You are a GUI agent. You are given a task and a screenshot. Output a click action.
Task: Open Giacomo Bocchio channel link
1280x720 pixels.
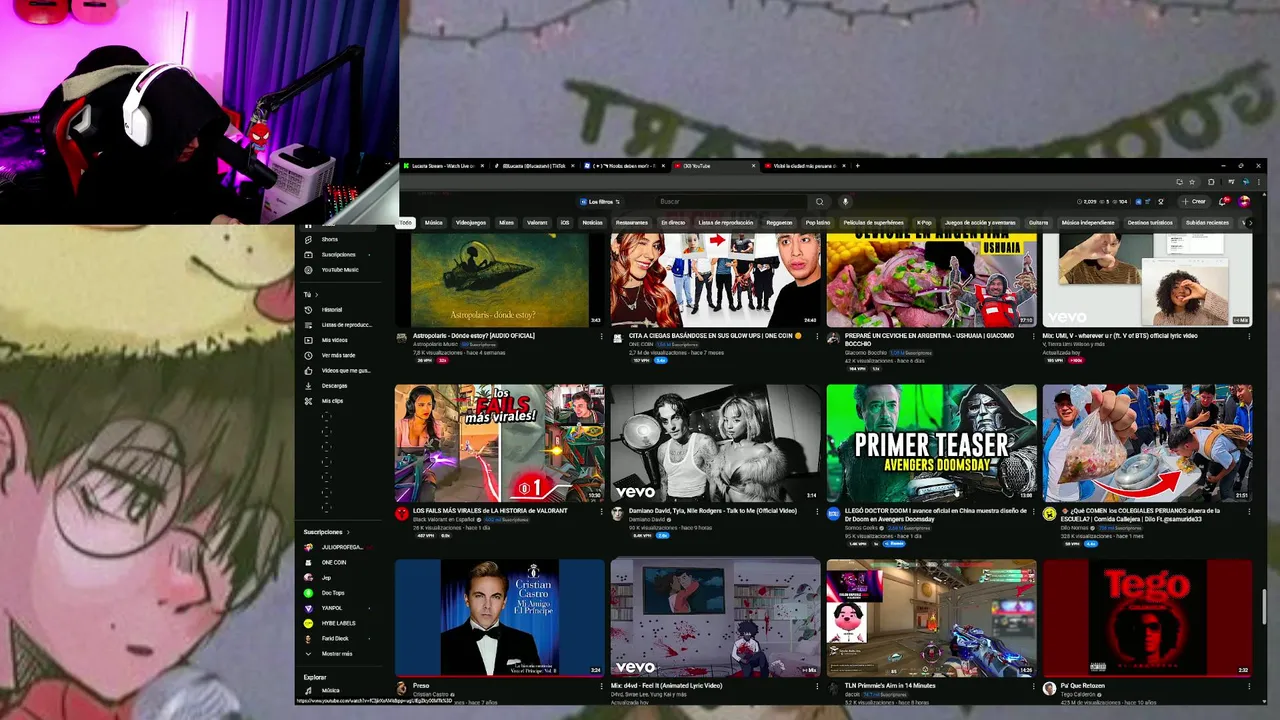tap(865, 352)
